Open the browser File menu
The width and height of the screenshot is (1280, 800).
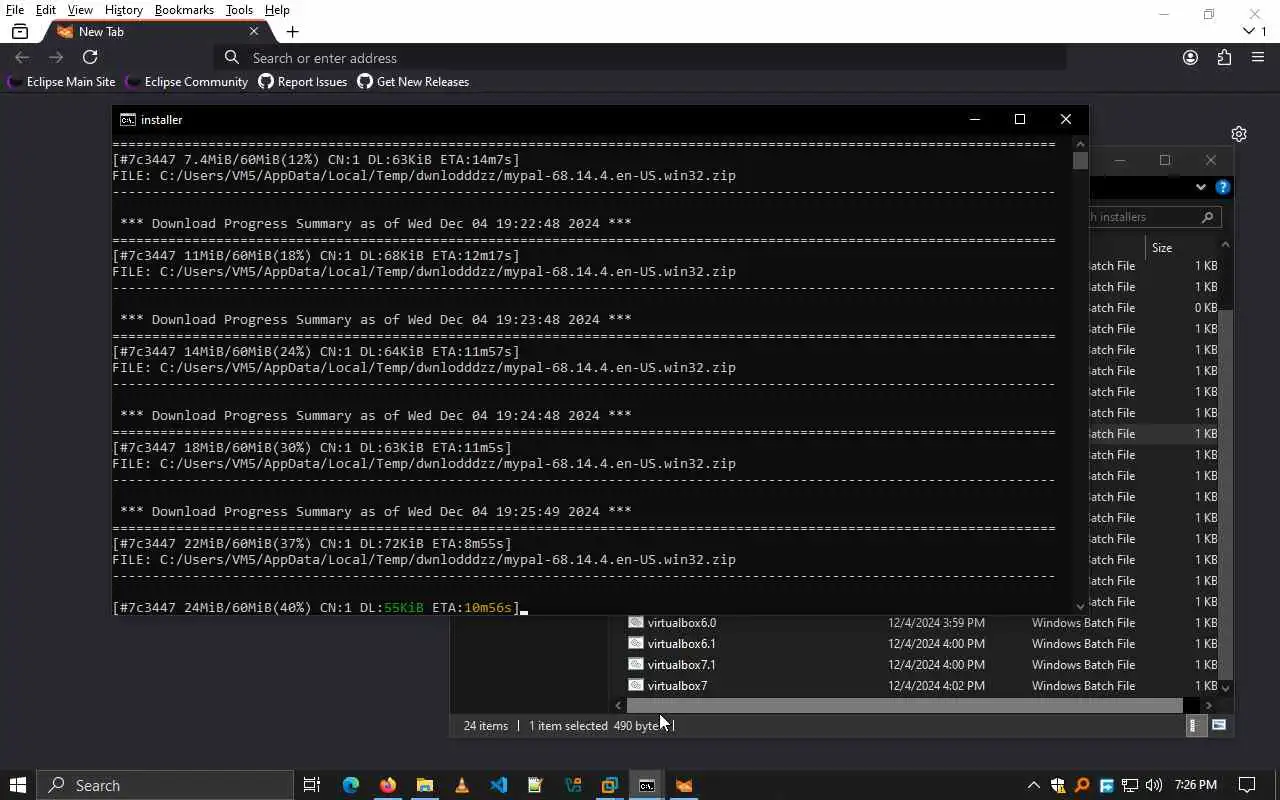coord(15,10)
